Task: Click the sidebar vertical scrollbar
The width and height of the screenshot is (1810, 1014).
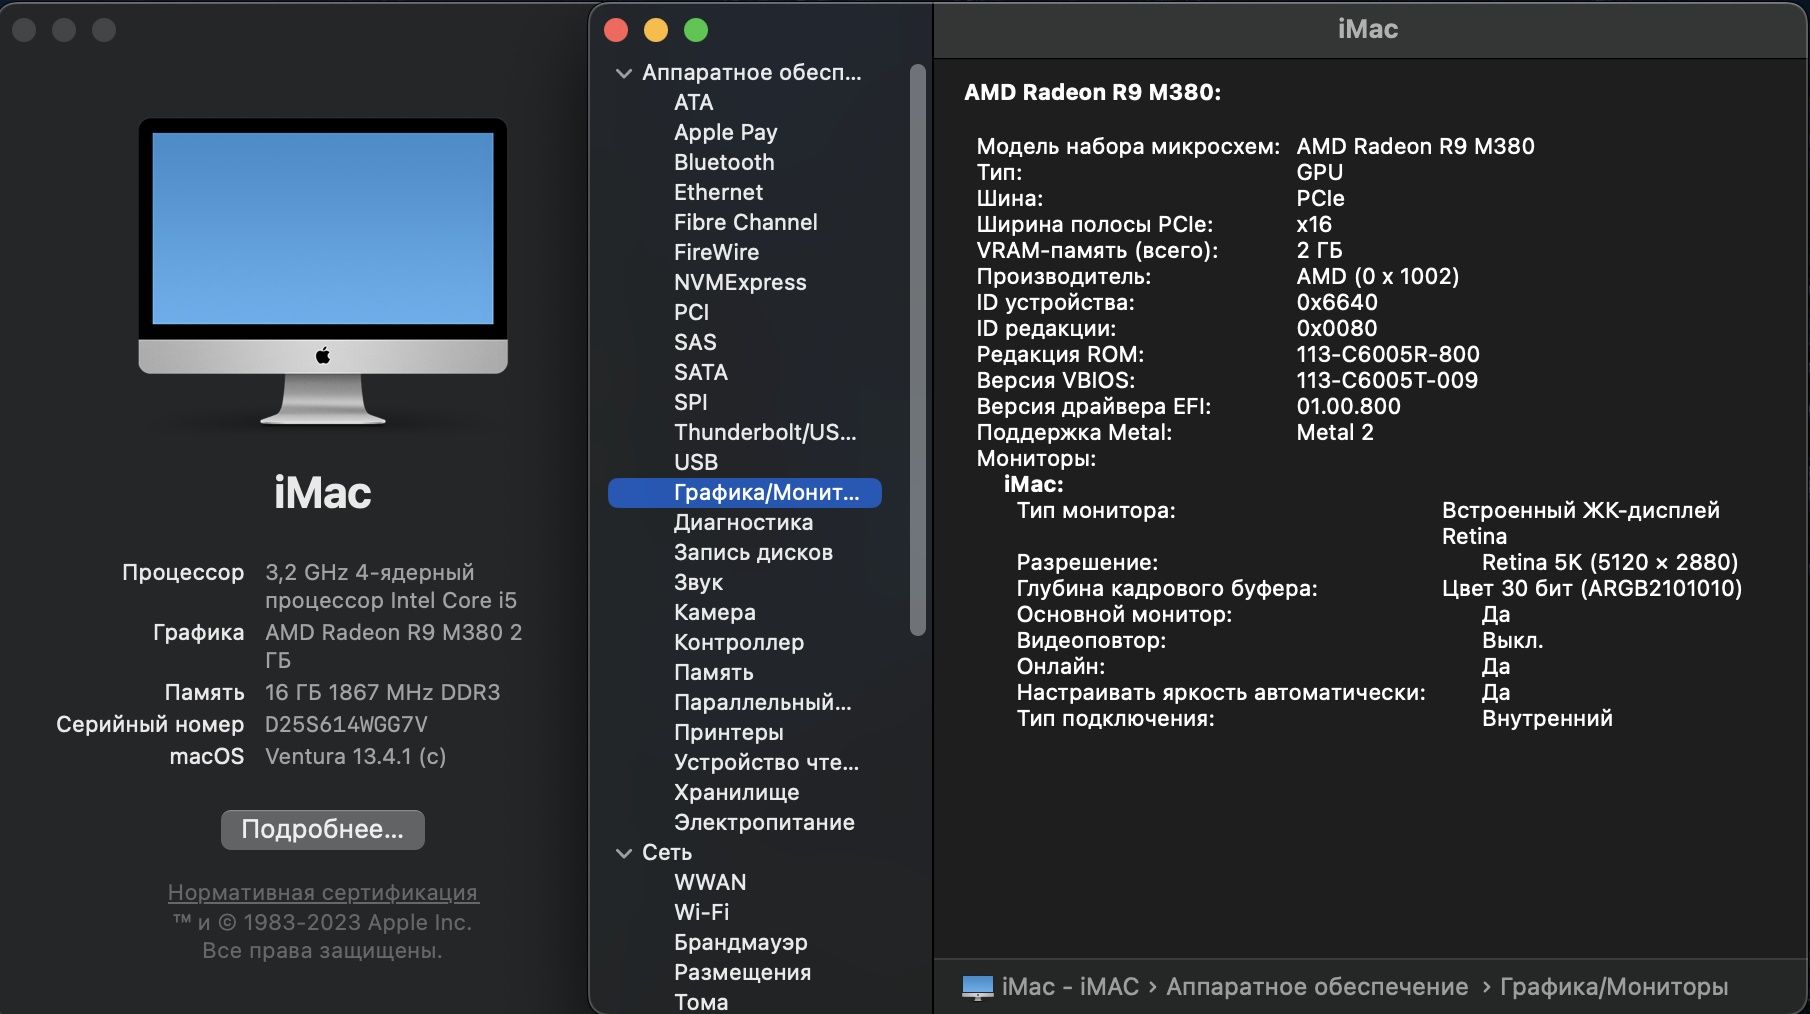Action: click(x=918, y=350)
